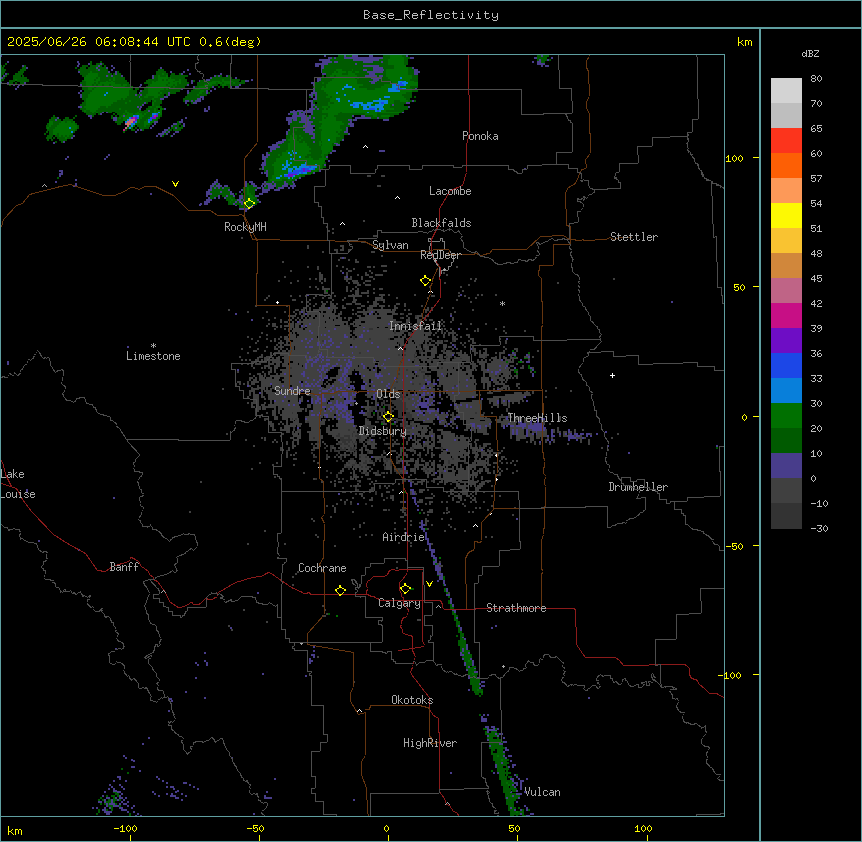Click the Stettler label

click(x=634, y=237)
